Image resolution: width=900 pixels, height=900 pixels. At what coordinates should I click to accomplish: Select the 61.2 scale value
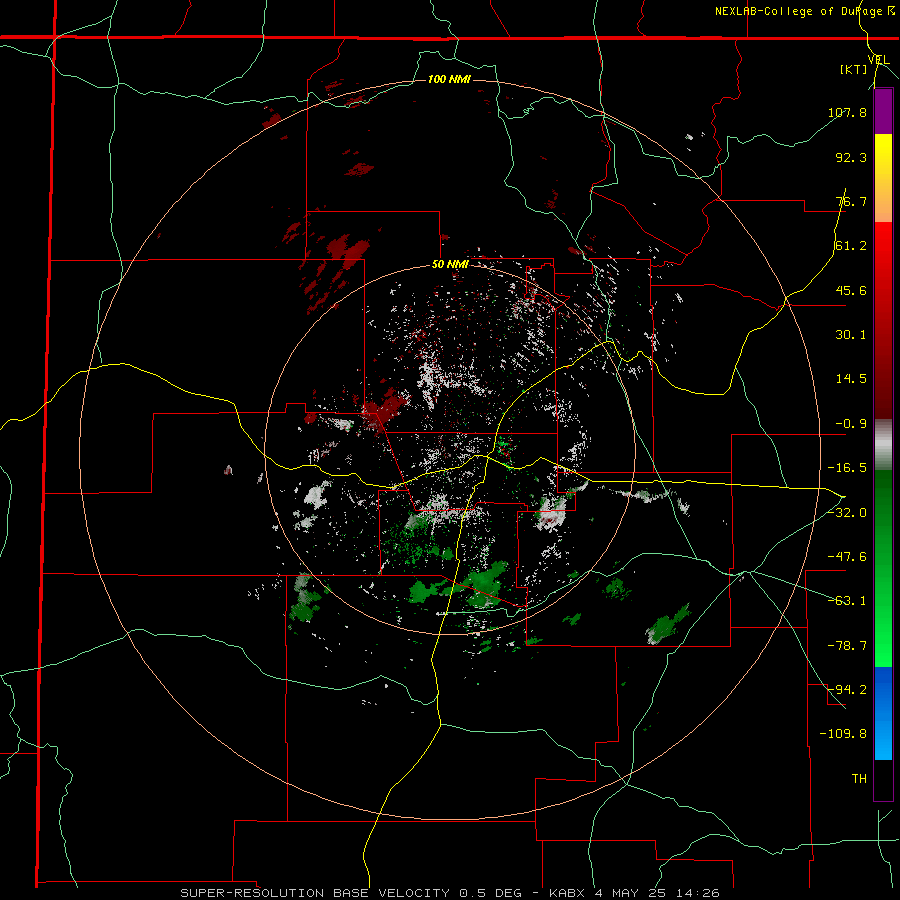pyautogui.click(x=851, y=246)
